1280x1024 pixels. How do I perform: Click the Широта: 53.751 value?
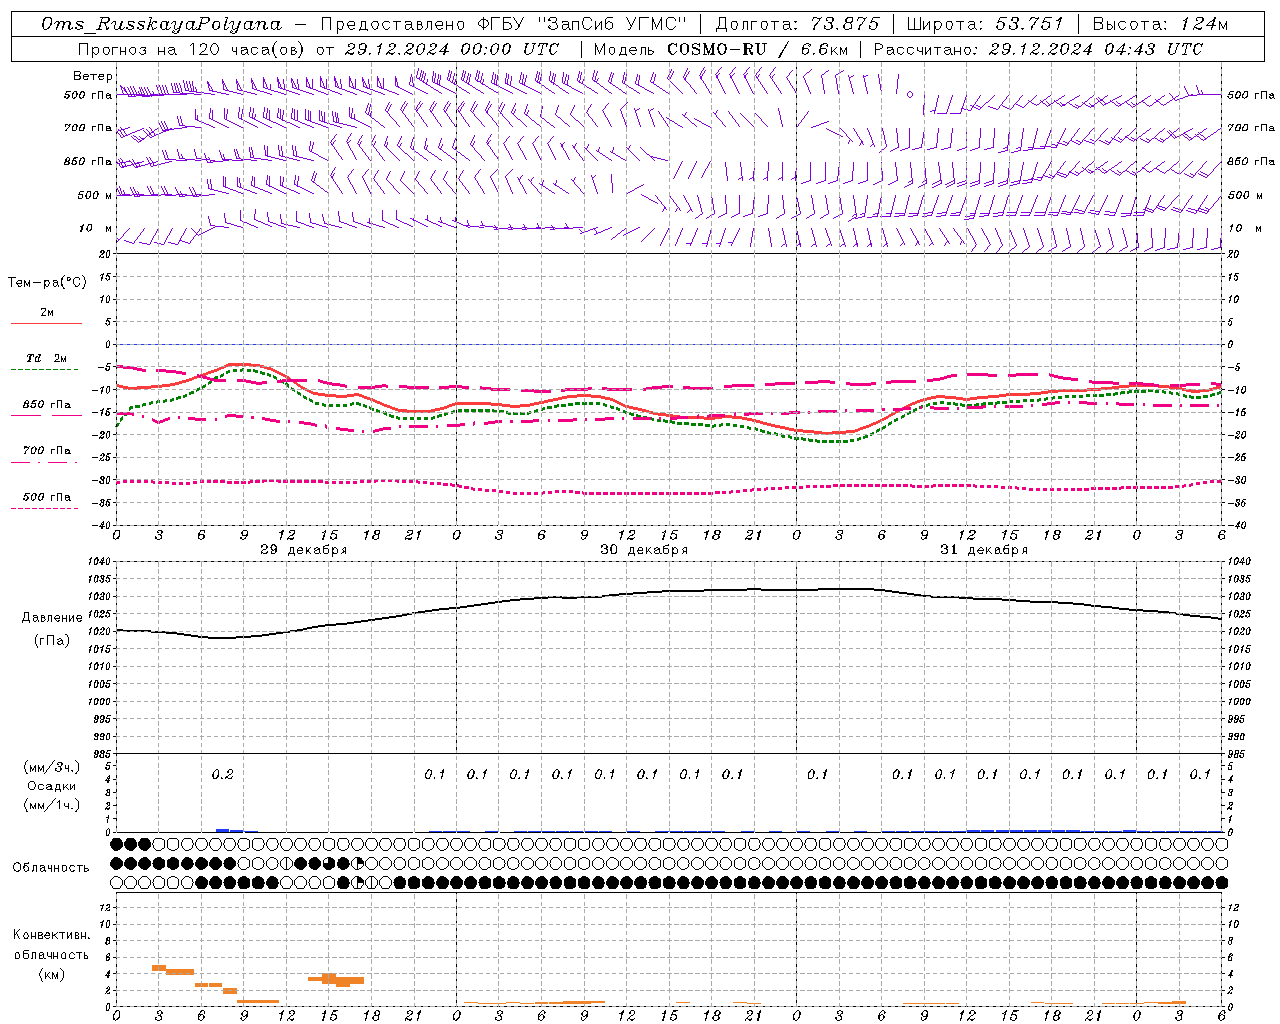(x=985, y=24)
